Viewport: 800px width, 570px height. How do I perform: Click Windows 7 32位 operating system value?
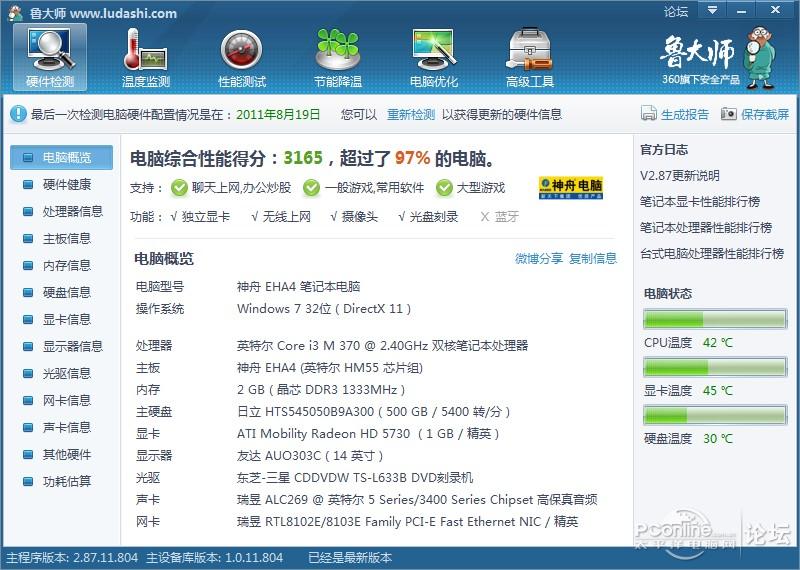[324, 309]
